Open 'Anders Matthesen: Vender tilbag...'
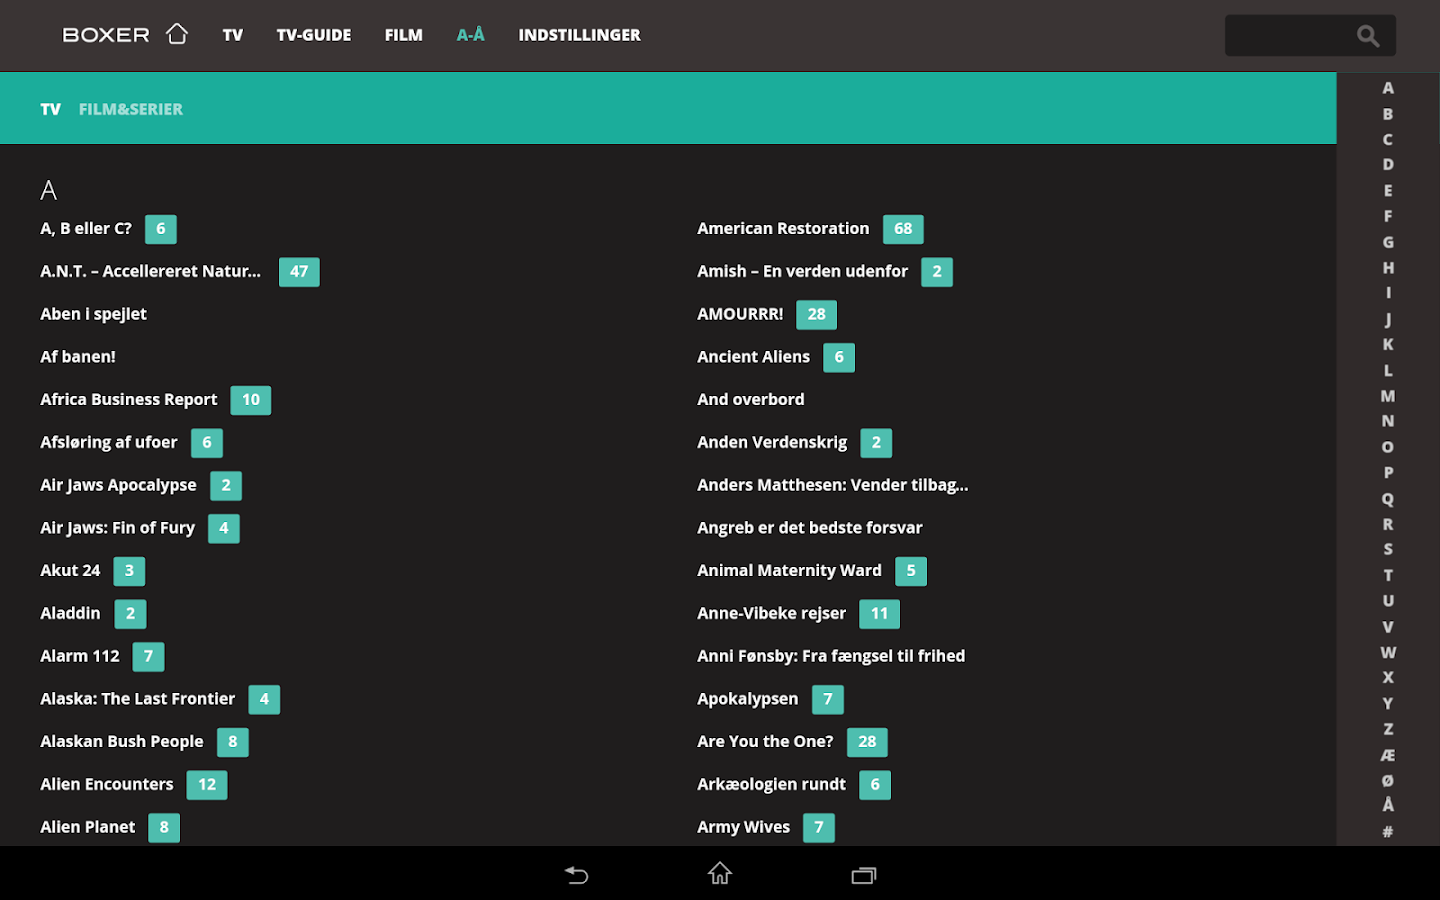Viewport: 1440px width, 900px height. [833, 486]
